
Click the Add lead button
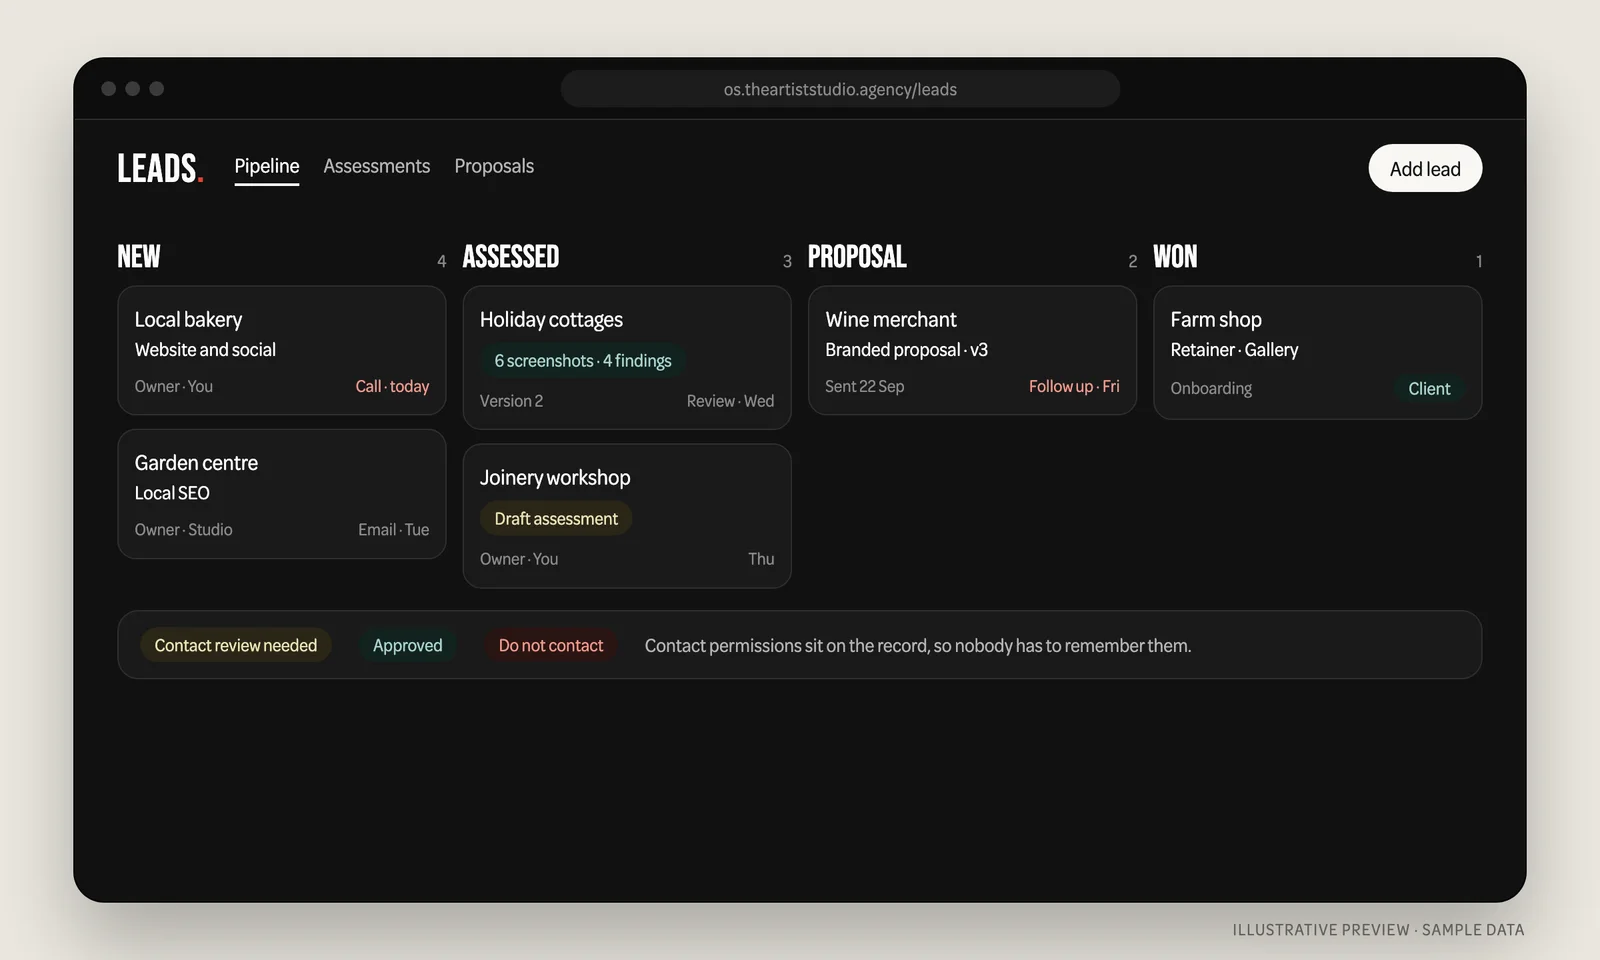pos(1425,168)
